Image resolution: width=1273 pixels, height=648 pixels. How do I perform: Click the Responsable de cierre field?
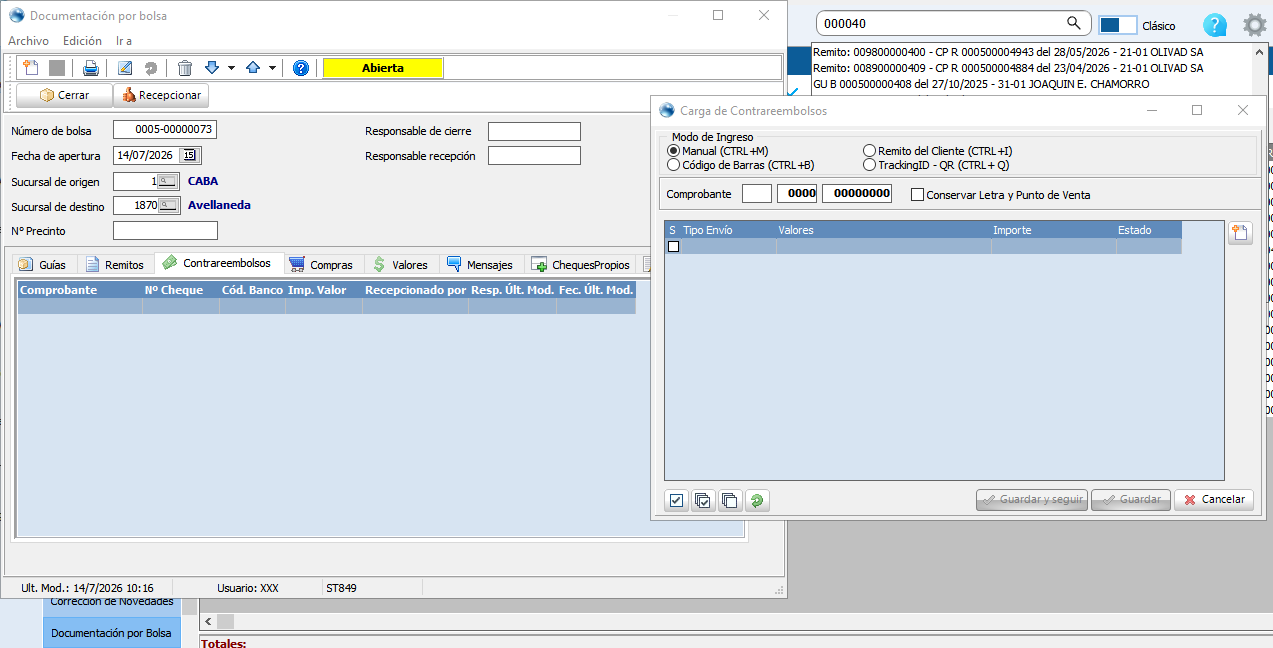534,131
